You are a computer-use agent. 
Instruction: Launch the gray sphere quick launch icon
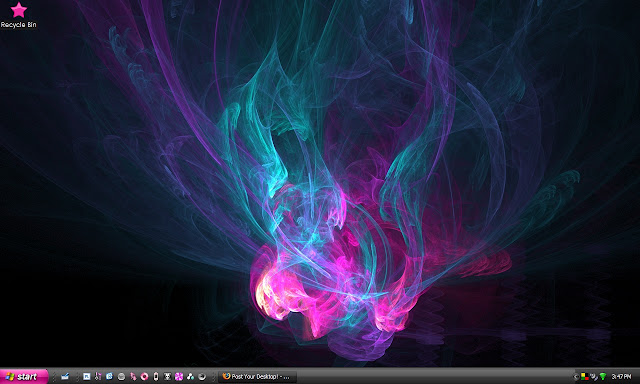pyautogui.click(x=202, y=376)
